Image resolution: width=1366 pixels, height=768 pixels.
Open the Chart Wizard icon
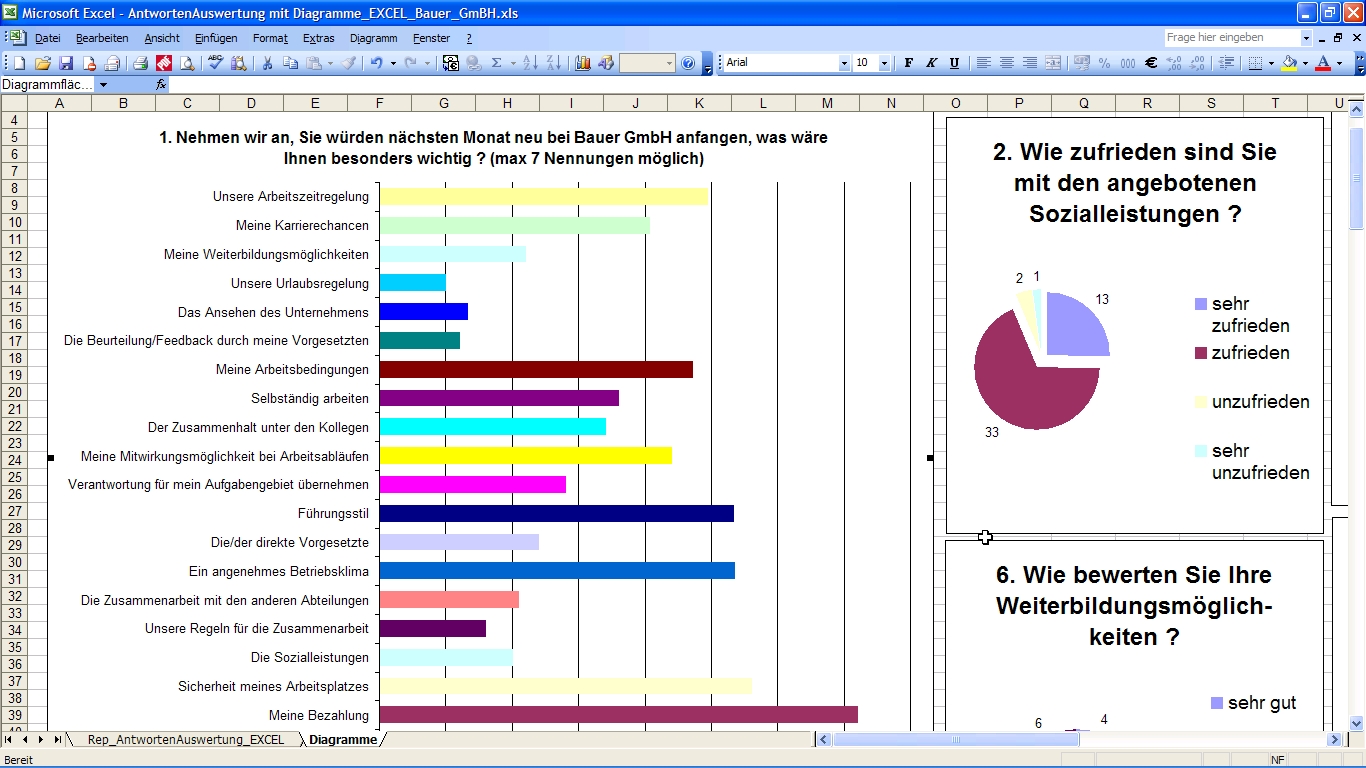(583, 63)
